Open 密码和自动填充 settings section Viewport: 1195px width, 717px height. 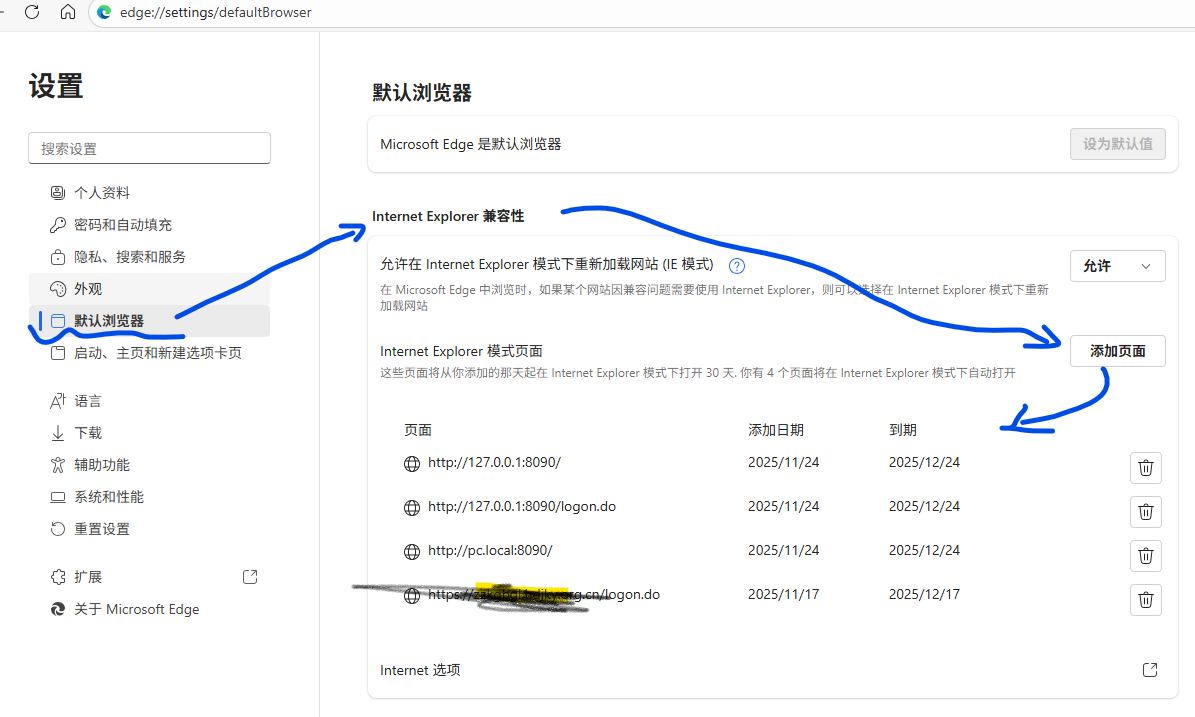[122, 225]
